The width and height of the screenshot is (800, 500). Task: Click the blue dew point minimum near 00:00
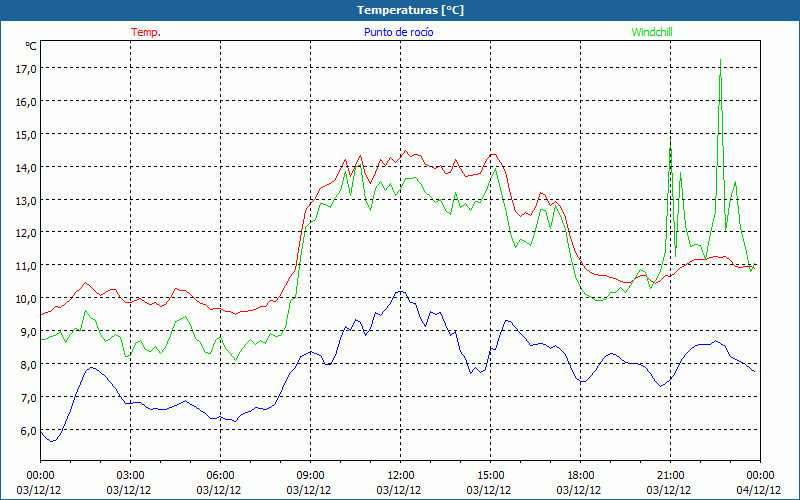point(52,441)
